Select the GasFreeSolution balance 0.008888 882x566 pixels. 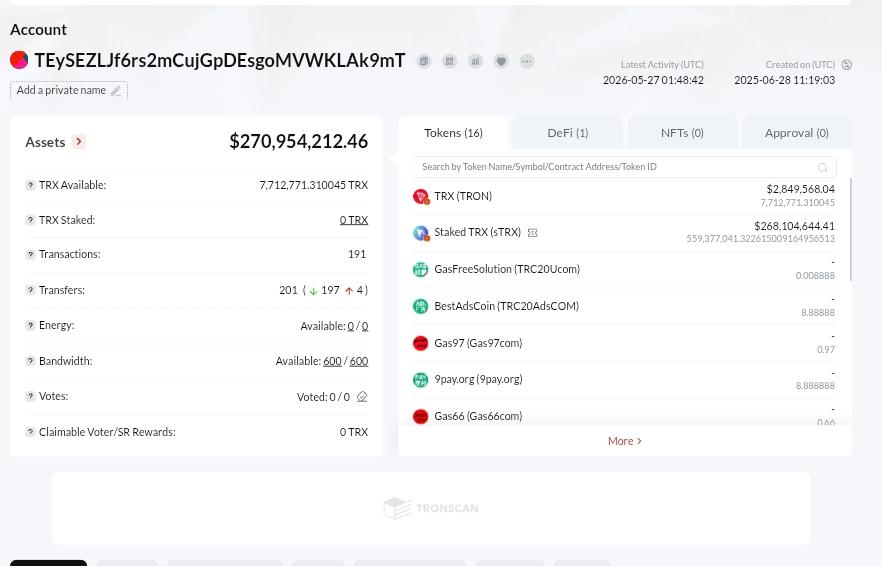tap(815, 276)
